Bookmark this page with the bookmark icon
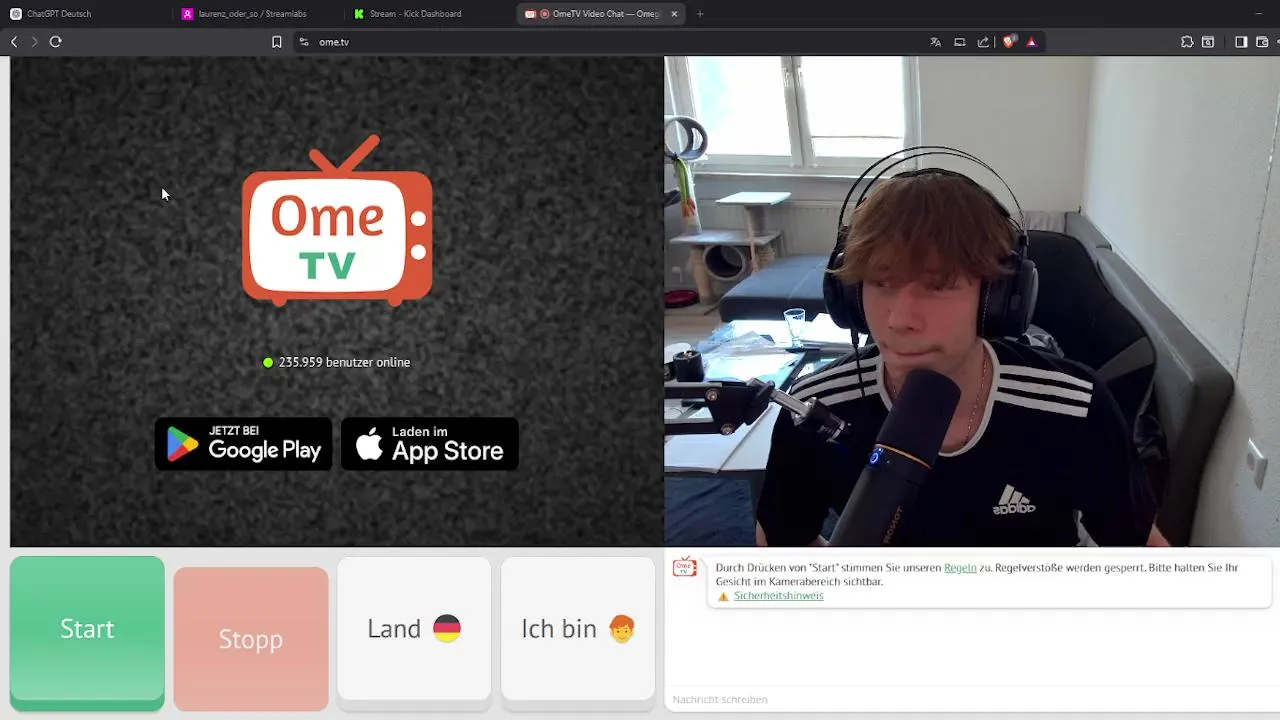 click(277, 42)
